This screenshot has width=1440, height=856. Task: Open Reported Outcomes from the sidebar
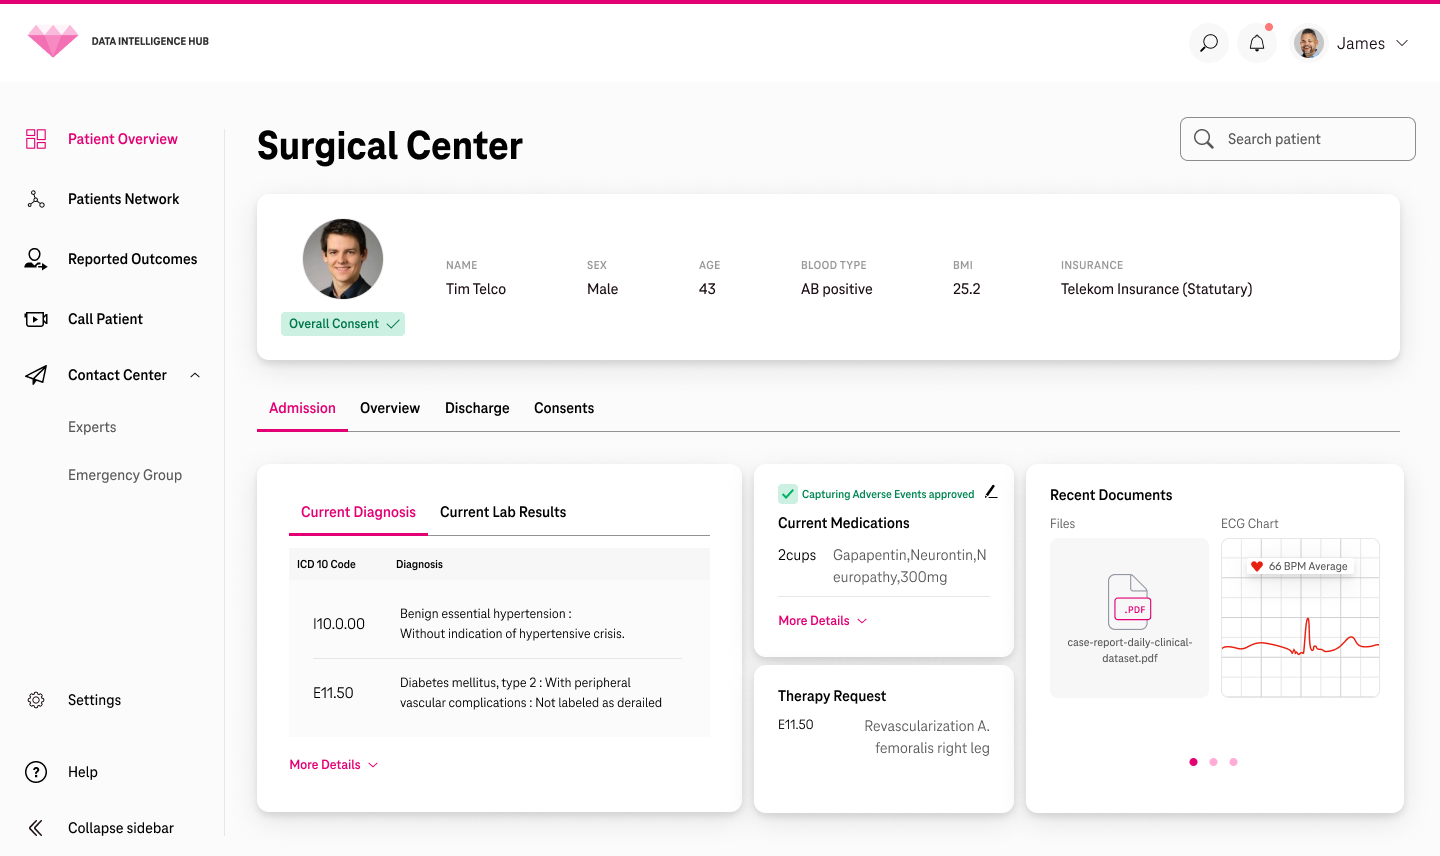tap(36, 258)
